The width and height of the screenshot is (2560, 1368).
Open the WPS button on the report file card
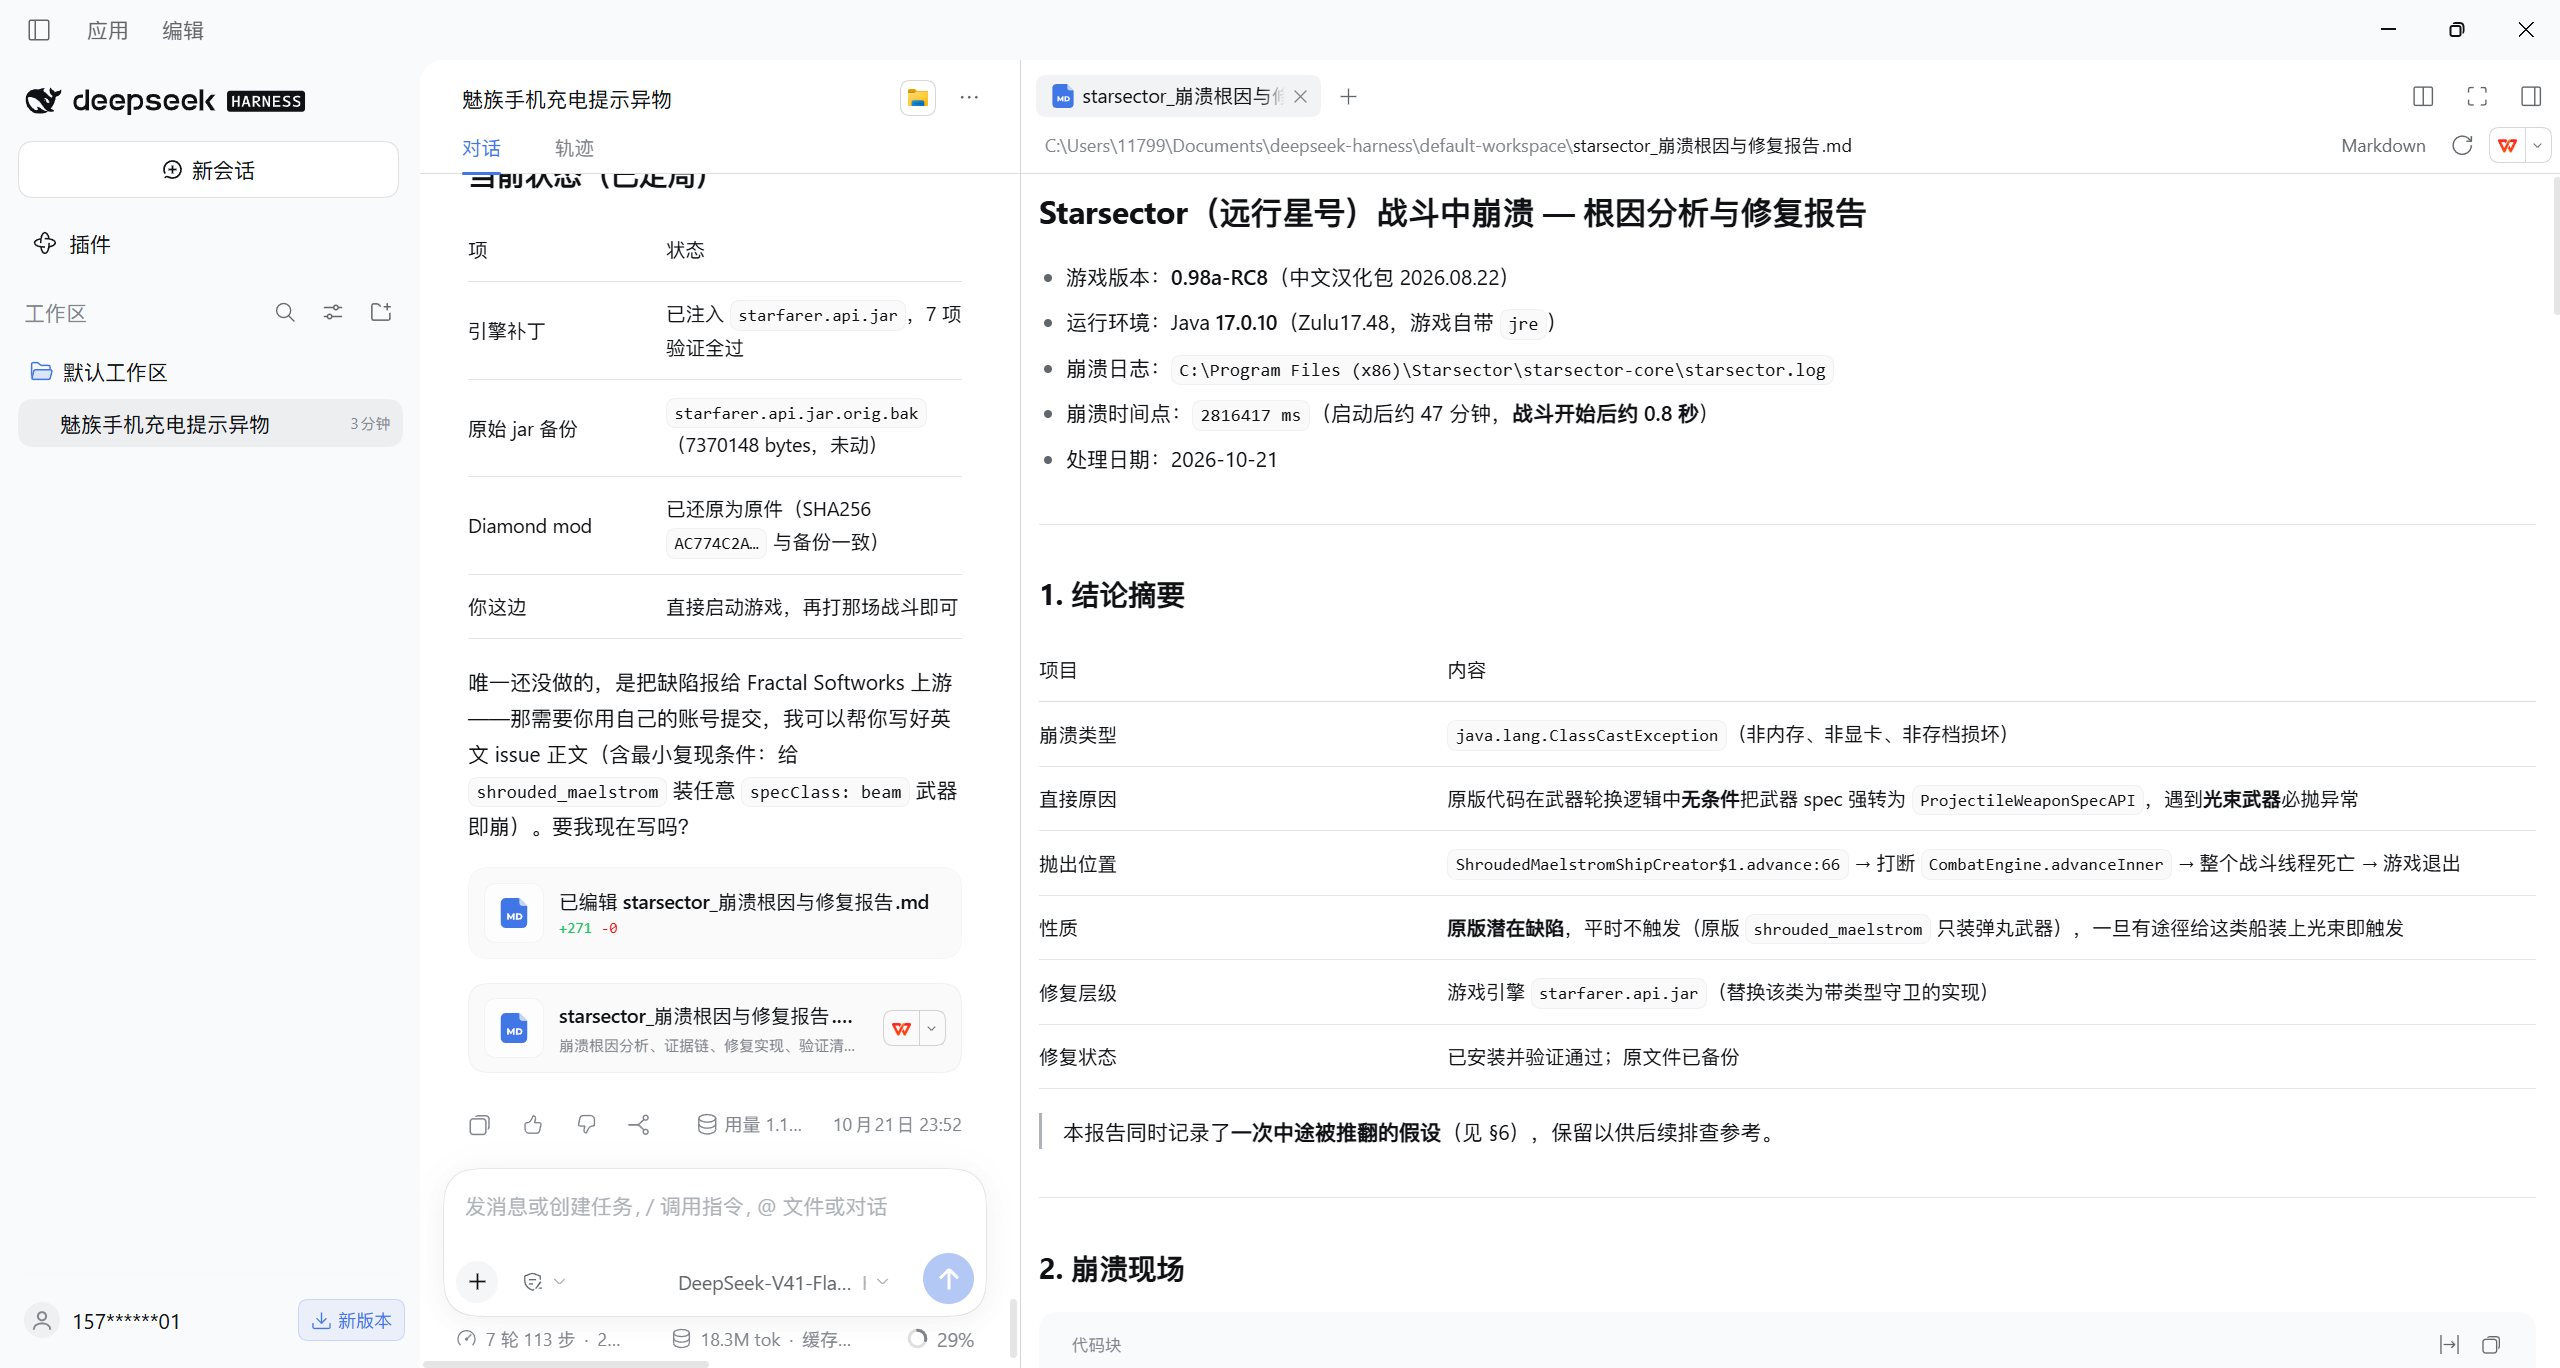point(902,1028)
